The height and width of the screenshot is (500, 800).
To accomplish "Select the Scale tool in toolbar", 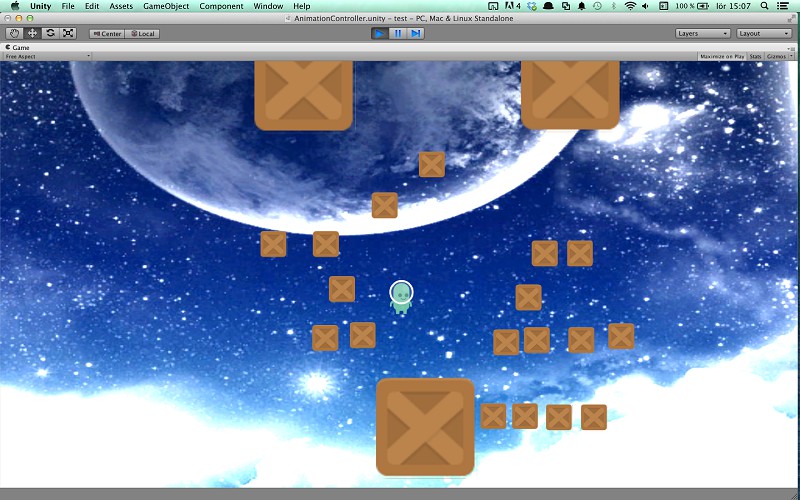I will [x=68, y=33].
